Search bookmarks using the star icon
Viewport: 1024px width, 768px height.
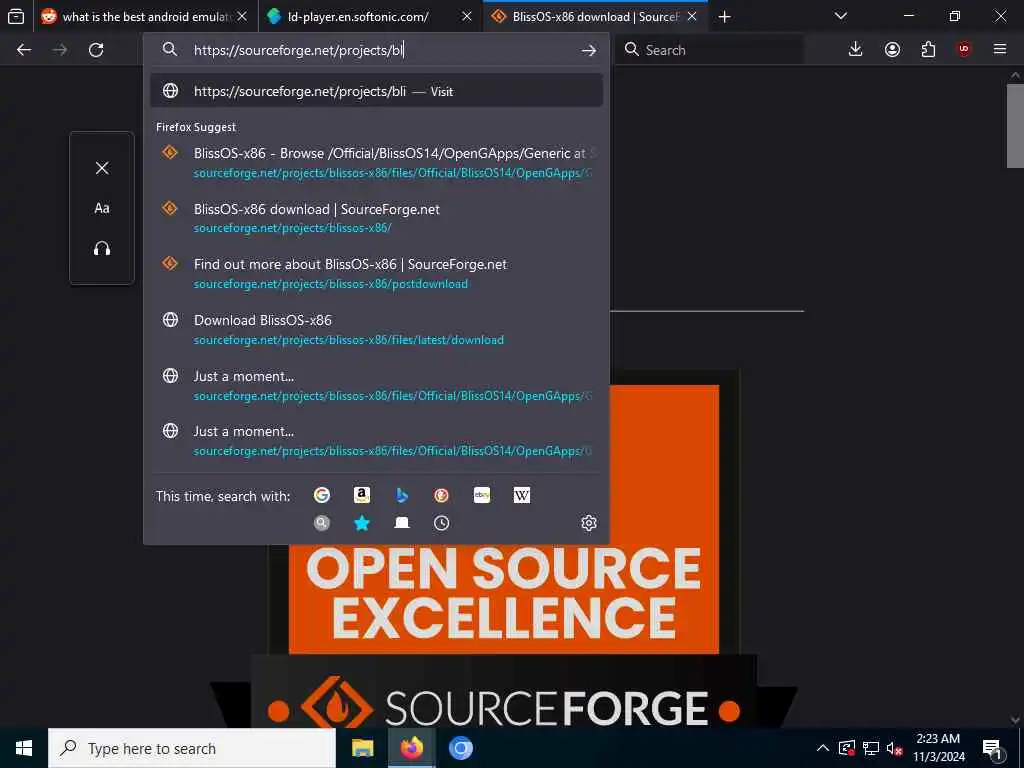click(362, 523)
